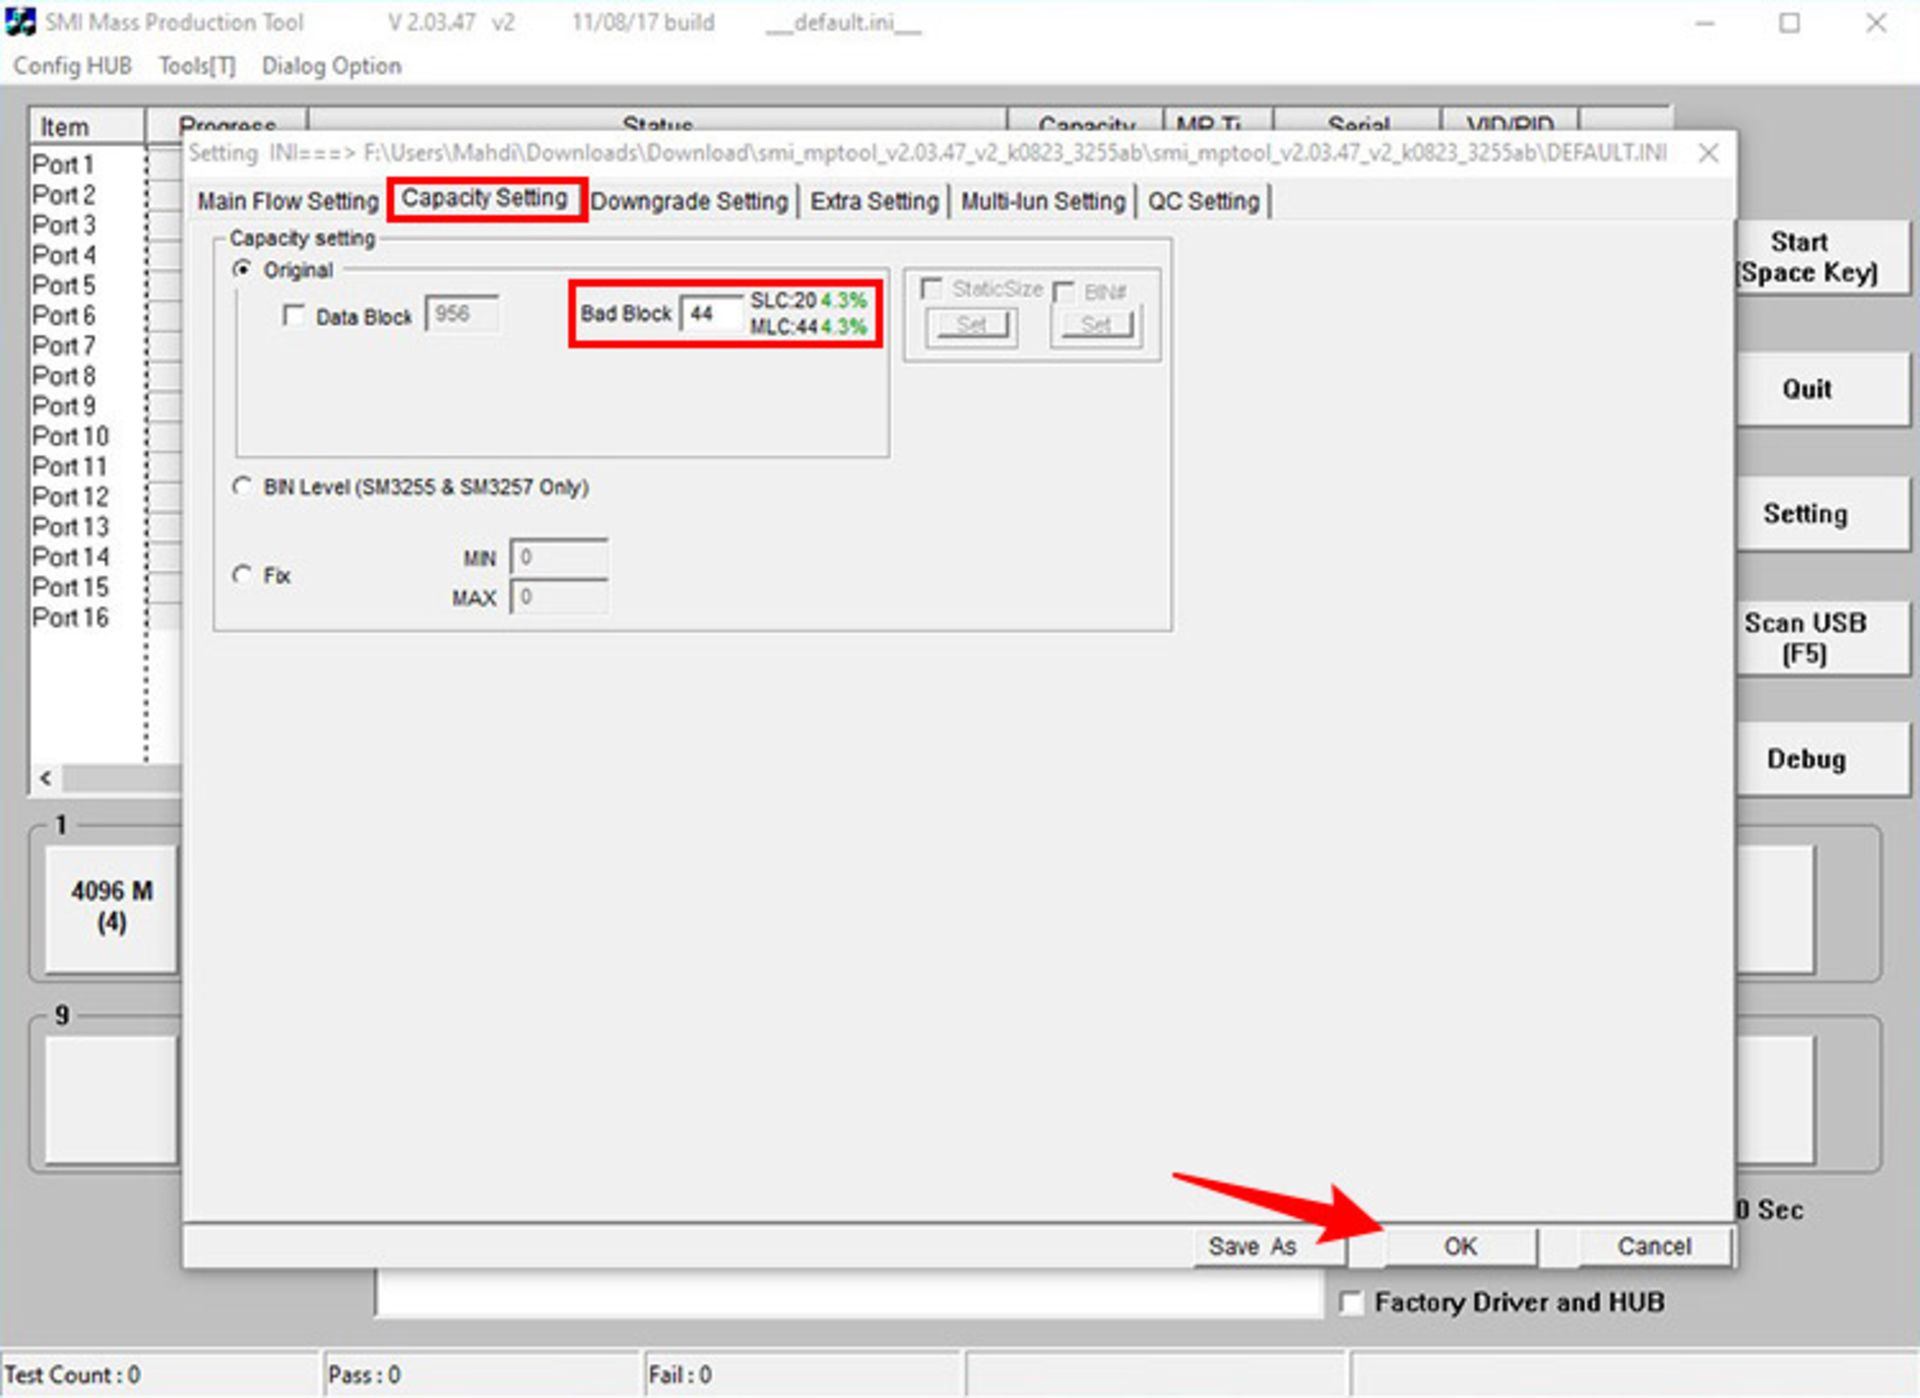Select the Original capacity radio button
The height and width of the screenshot is (1398, 1920).
pyautogui.click(x=242, y=270)
